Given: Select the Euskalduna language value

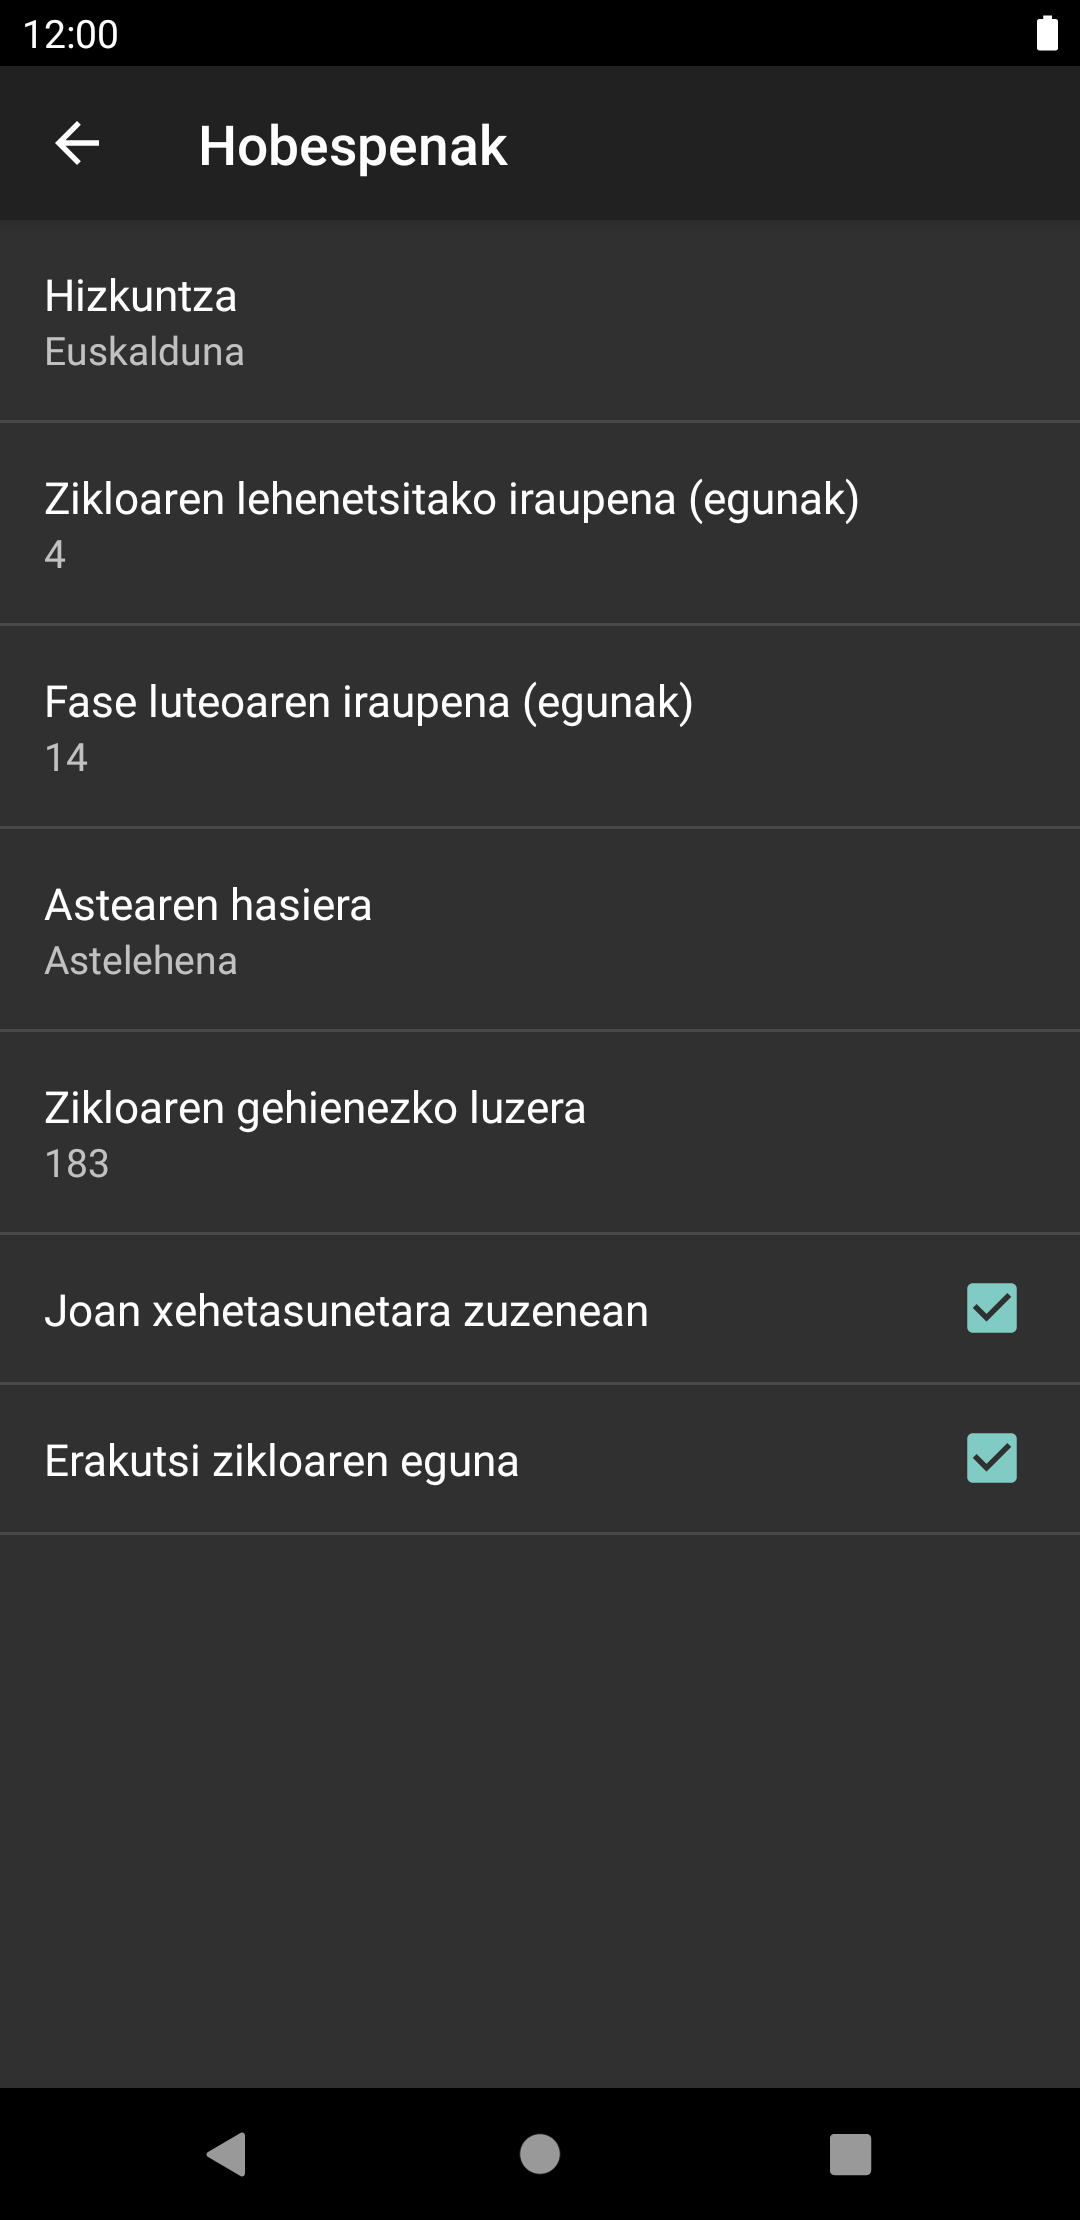Looking at the screenshot, I should point(145,353).
